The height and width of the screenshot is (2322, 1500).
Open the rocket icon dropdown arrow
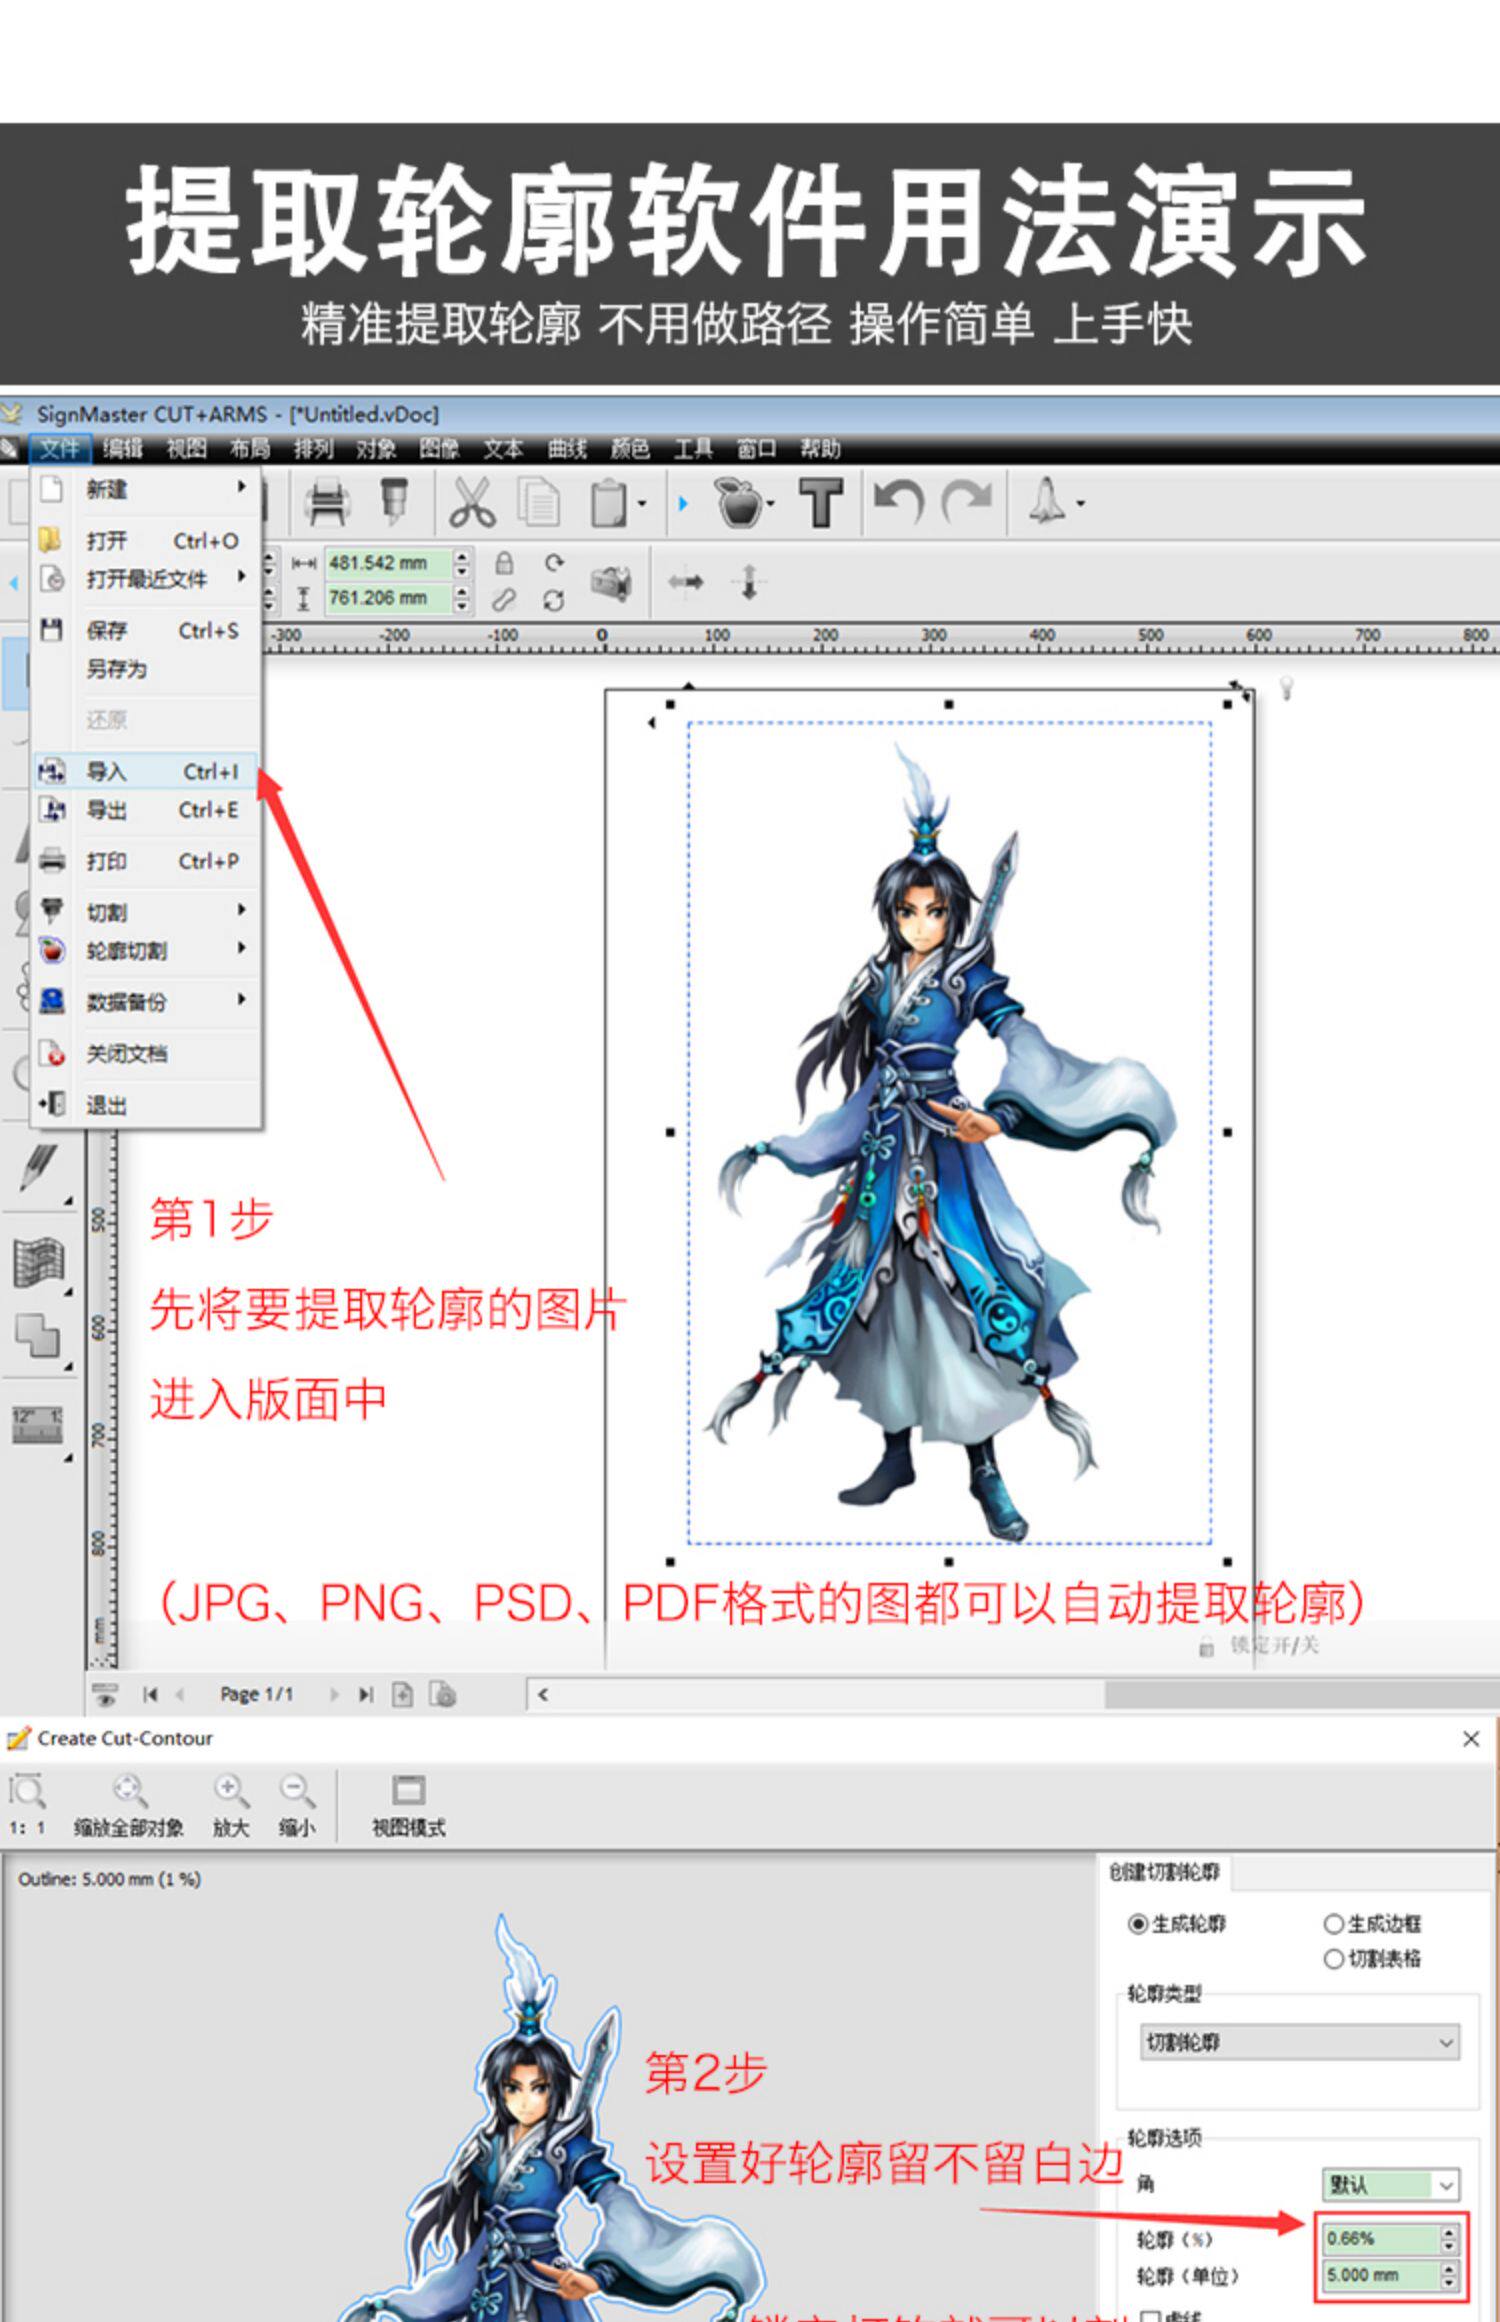(1081, 504)
